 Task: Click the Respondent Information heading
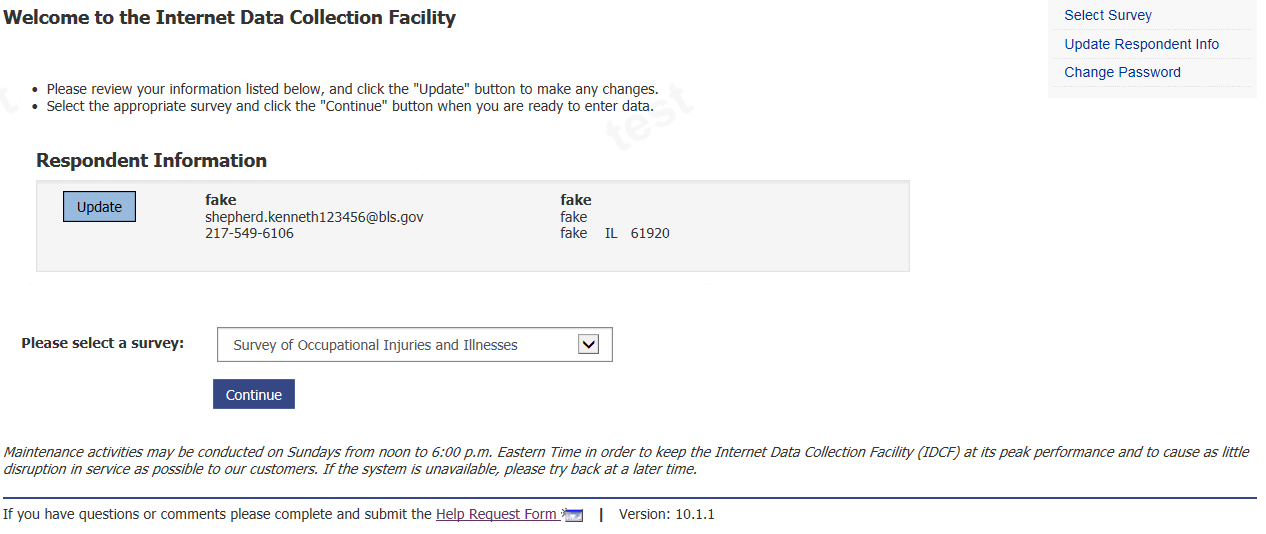click(151, 160)
